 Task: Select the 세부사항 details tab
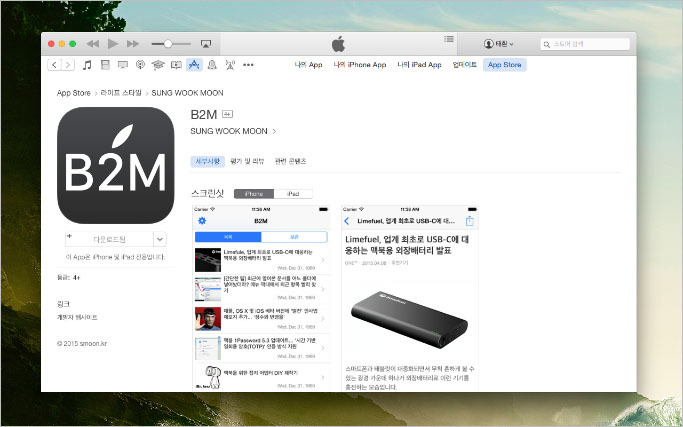tap(208, 162)
